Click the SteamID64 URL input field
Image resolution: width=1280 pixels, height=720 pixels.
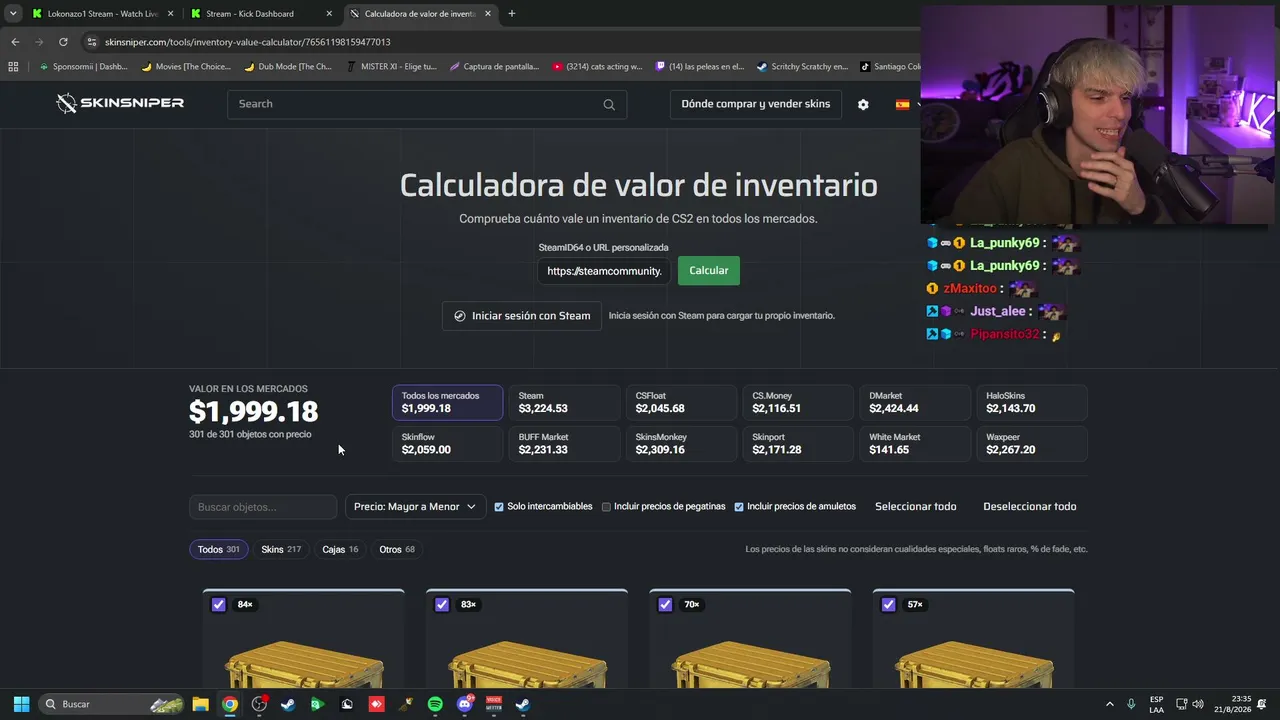click(604, 271)
